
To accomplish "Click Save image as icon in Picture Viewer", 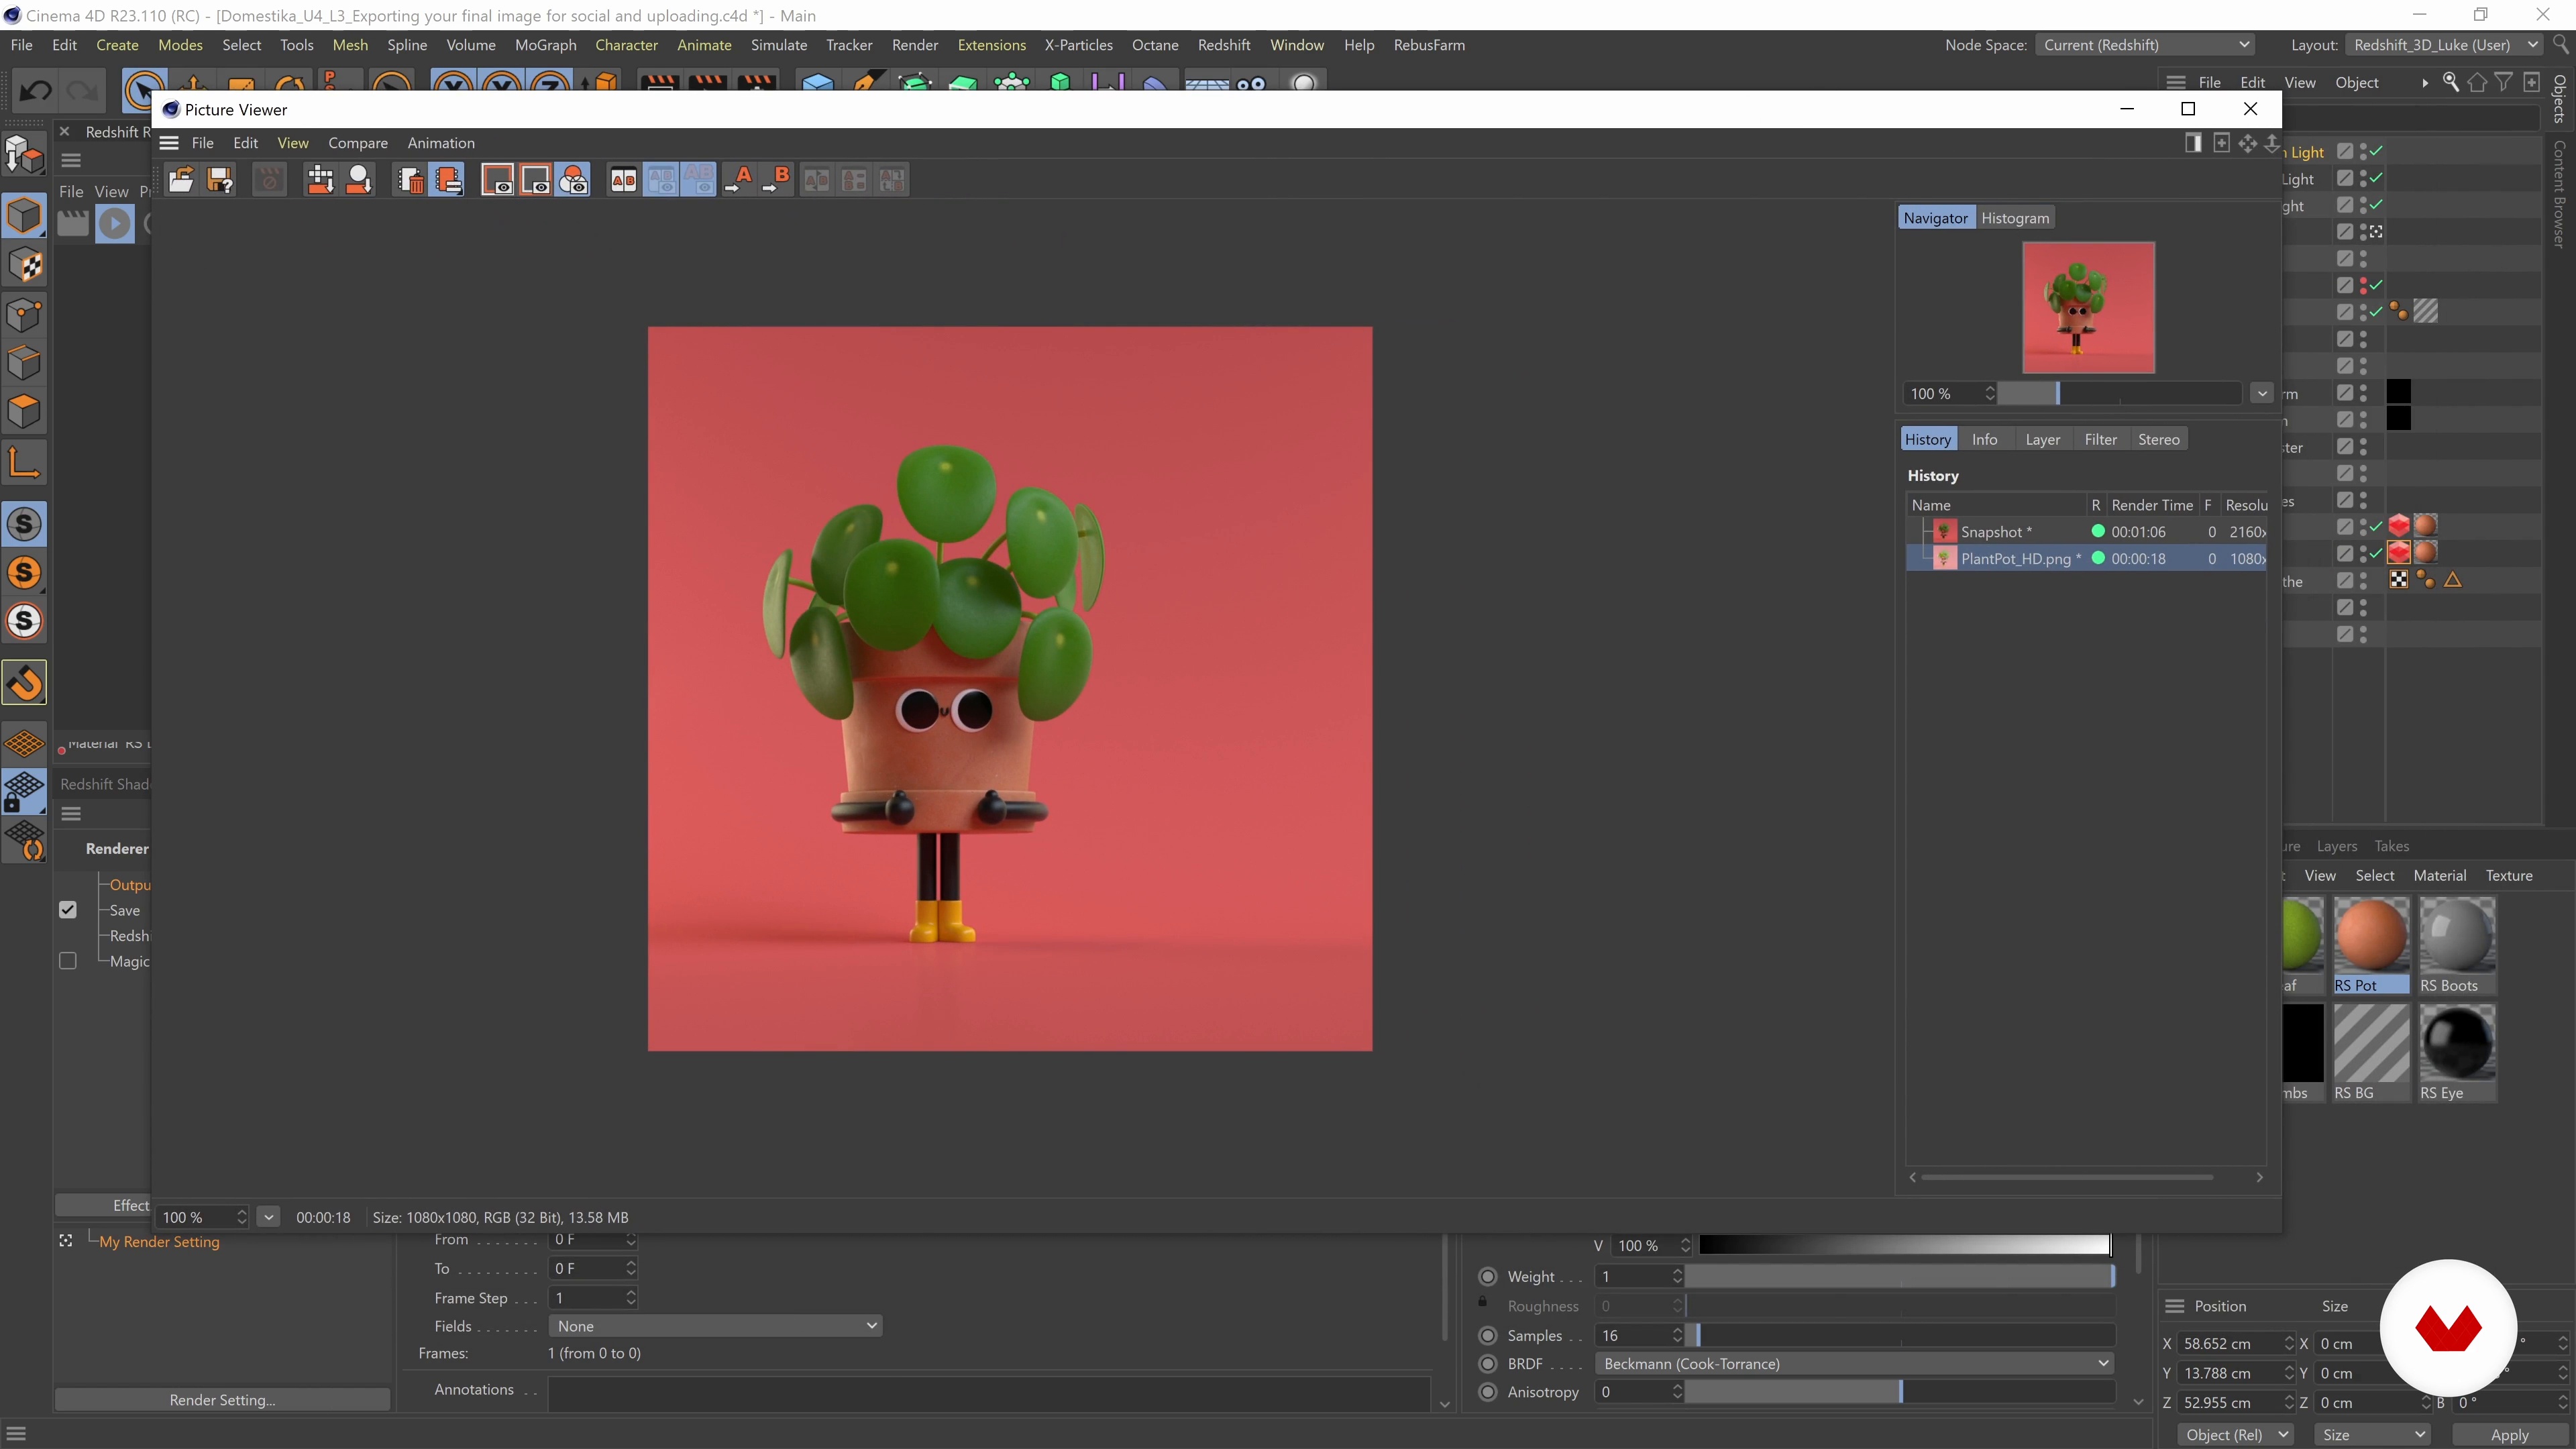I will pos(220,180).
